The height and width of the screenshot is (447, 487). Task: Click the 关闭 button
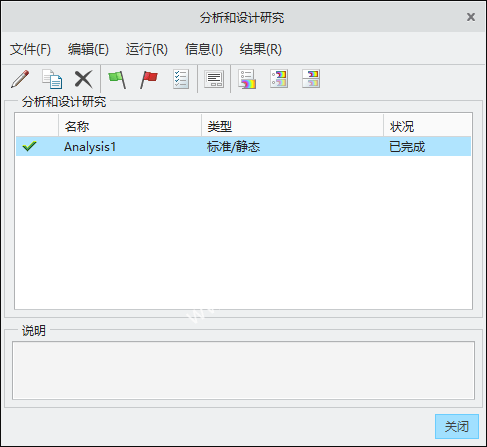tap(457, 426)
